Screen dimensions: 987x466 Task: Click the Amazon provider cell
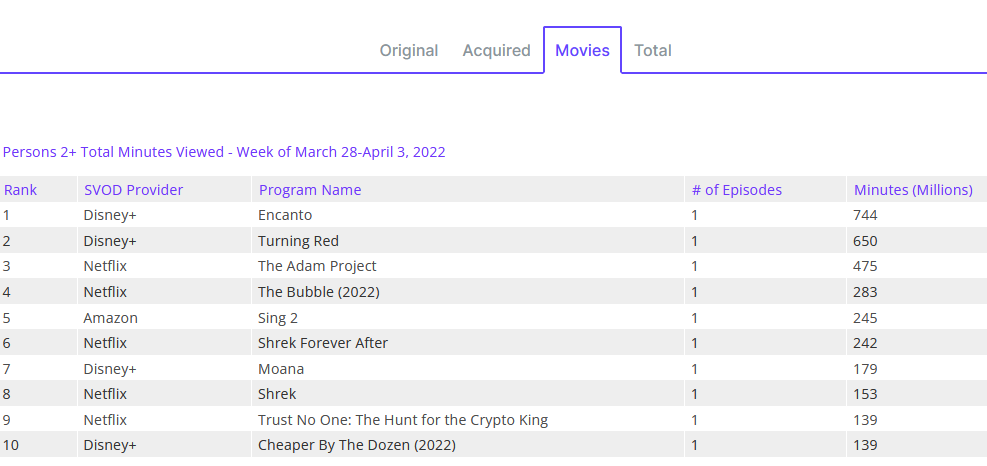pos(110,318)
